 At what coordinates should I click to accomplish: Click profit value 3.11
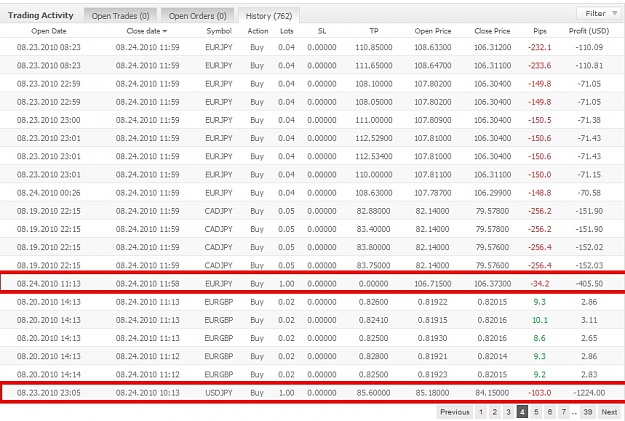[x=589, y=320]
